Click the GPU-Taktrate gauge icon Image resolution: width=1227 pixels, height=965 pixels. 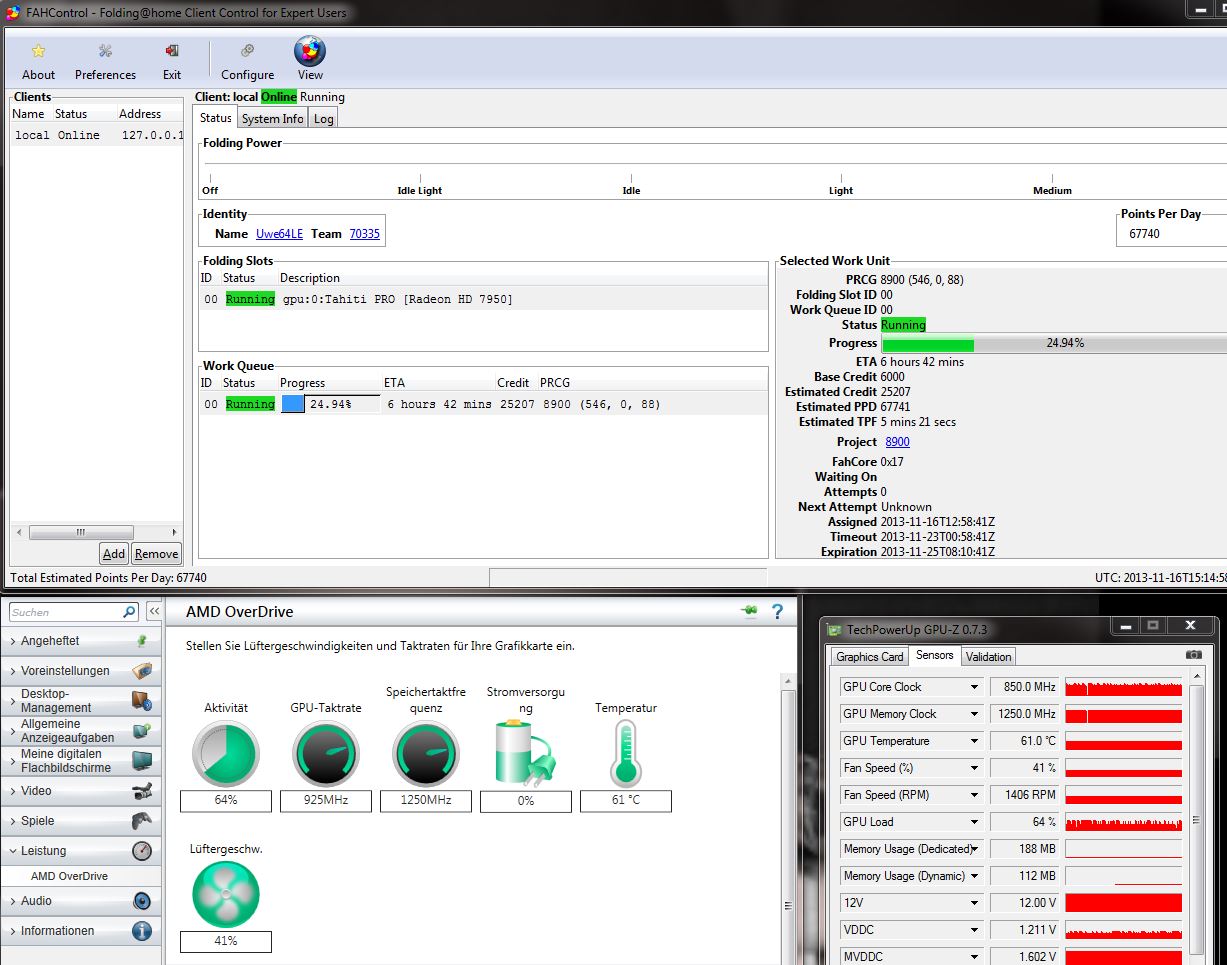click(x=325, y=753)
